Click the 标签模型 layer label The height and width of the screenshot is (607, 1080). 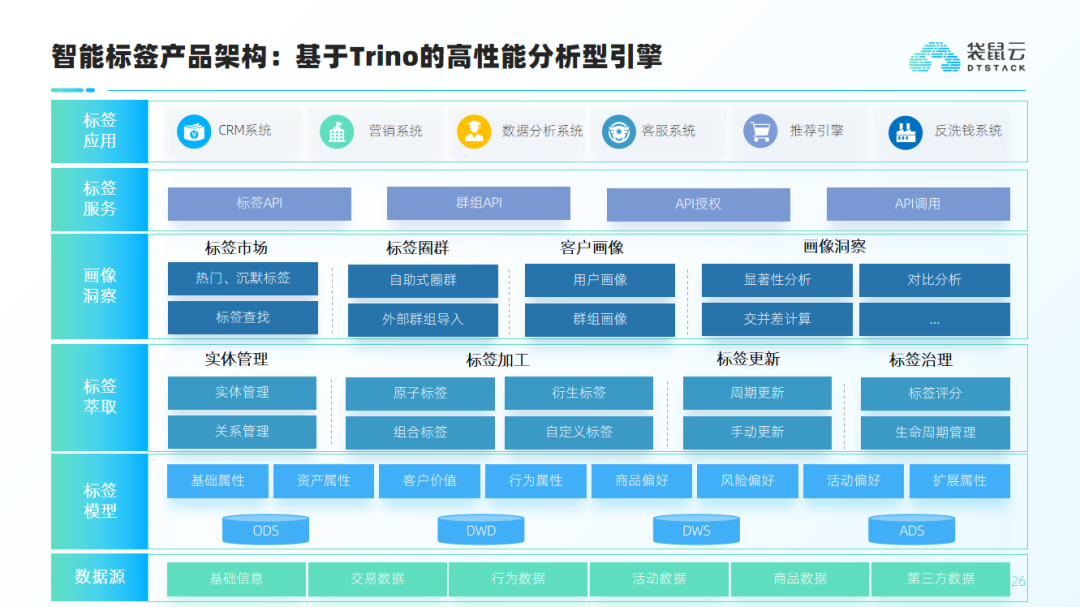coord(100,501)
